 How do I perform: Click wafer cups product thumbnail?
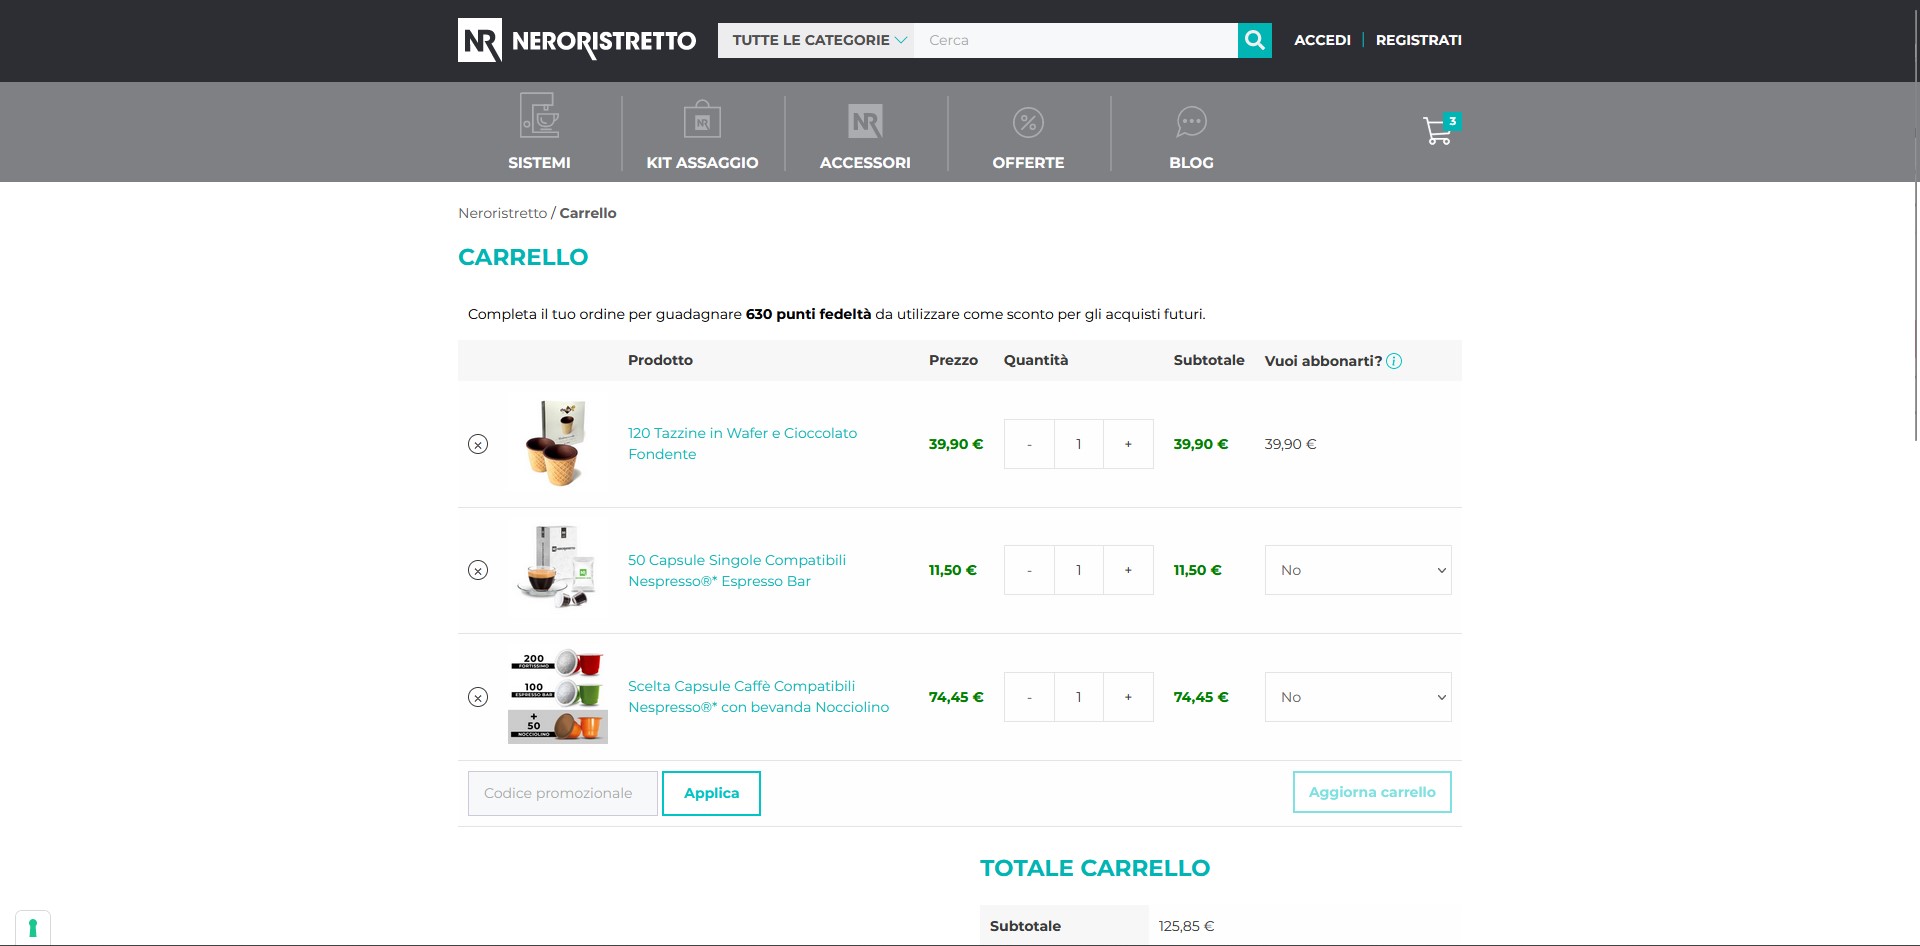click(558, 444)
